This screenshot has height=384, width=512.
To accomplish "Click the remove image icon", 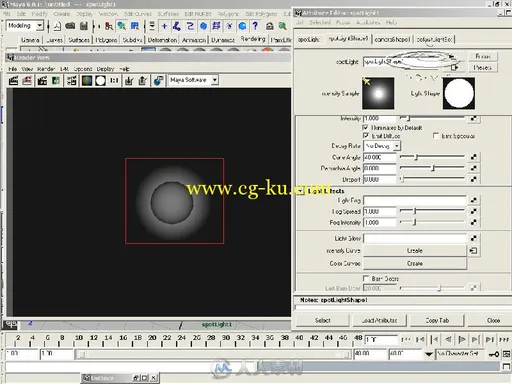I will coord(143,80).
